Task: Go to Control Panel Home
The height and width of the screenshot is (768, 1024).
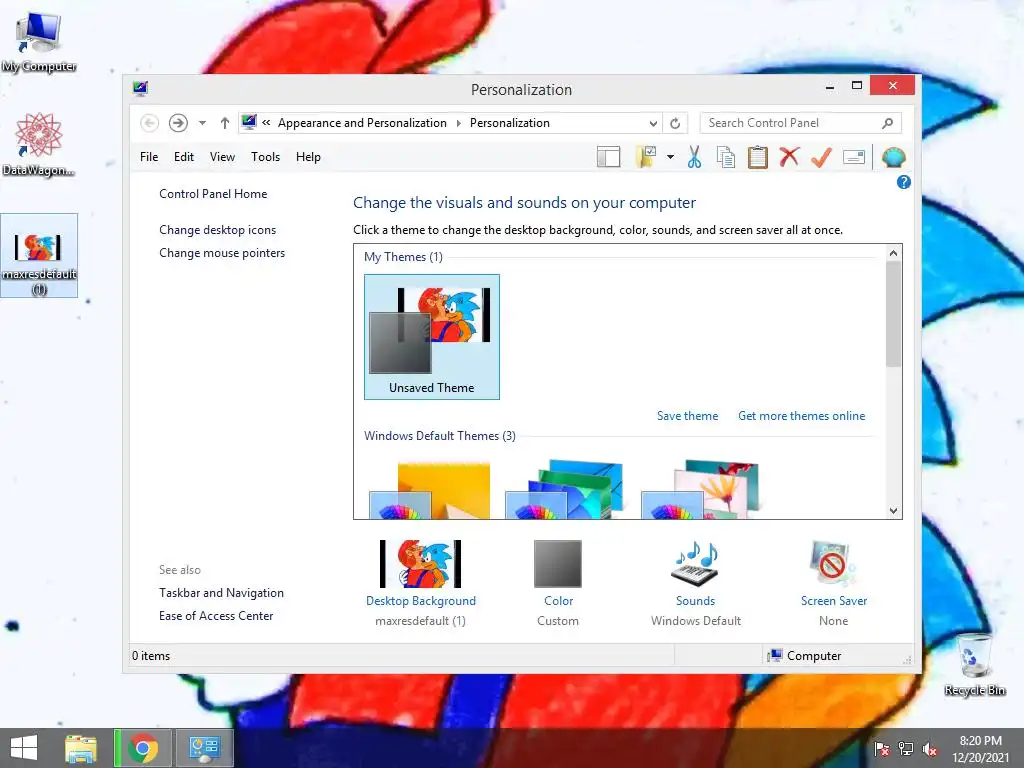Action: 213,194
